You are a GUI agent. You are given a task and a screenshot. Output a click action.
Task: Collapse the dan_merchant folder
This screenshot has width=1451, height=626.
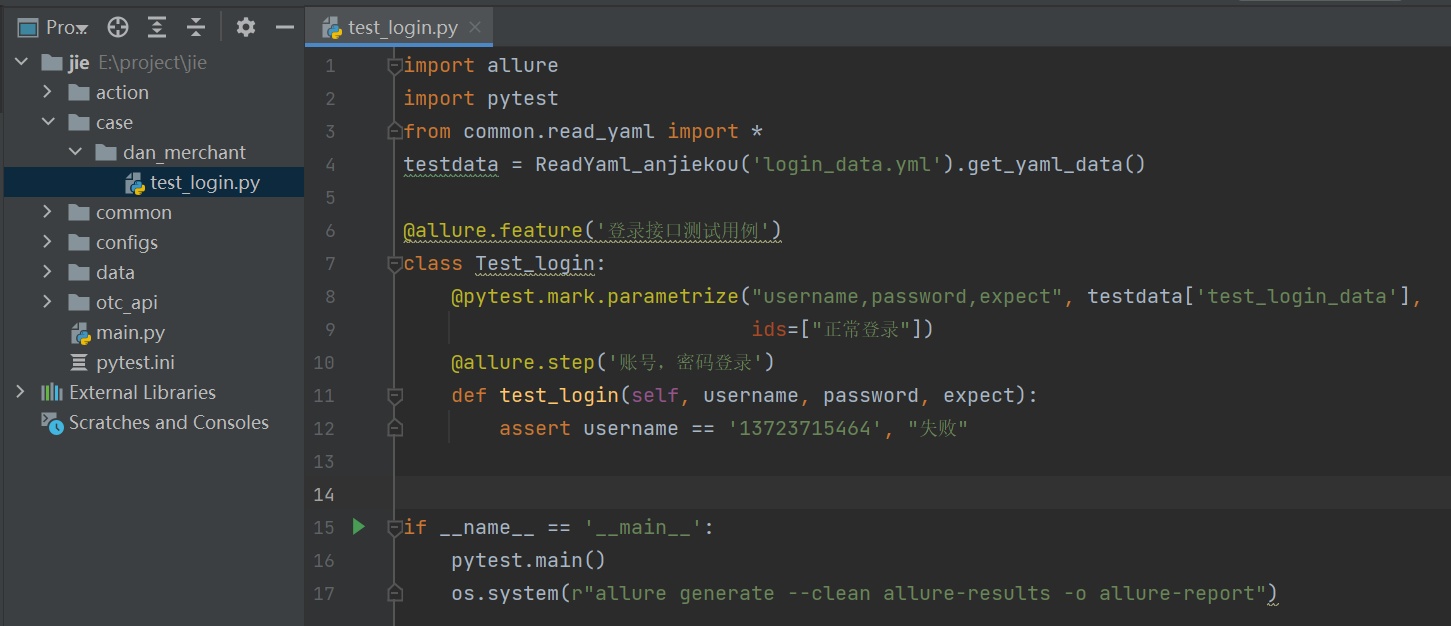click(x=75, y=152)
